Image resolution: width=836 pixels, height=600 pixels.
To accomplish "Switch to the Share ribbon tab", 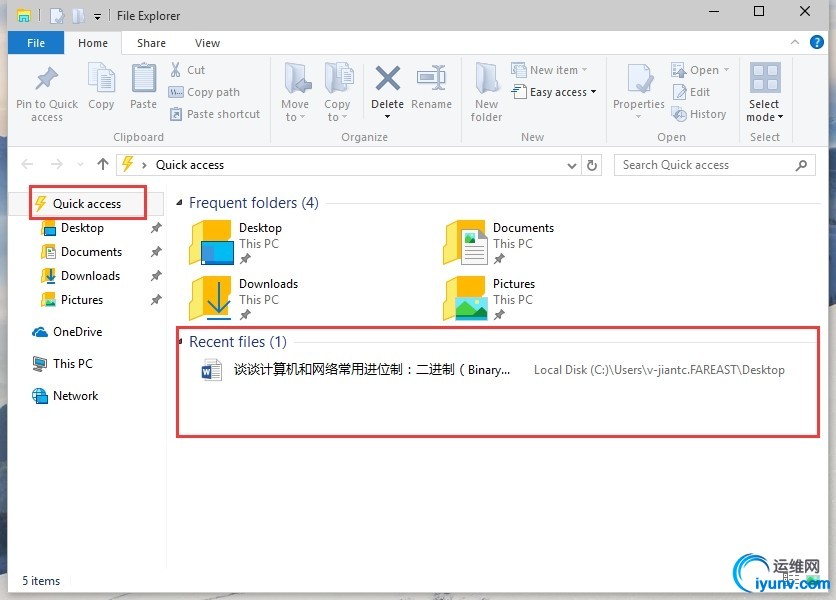I will tap(151, 43).
